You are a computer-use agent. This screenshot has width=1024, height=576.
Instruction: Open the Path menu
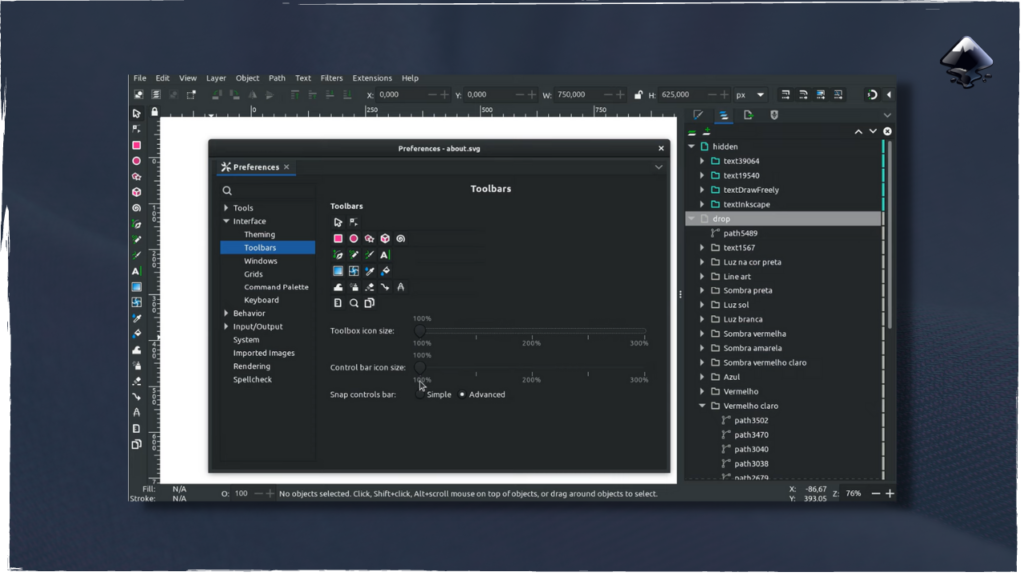click(277, 78)
